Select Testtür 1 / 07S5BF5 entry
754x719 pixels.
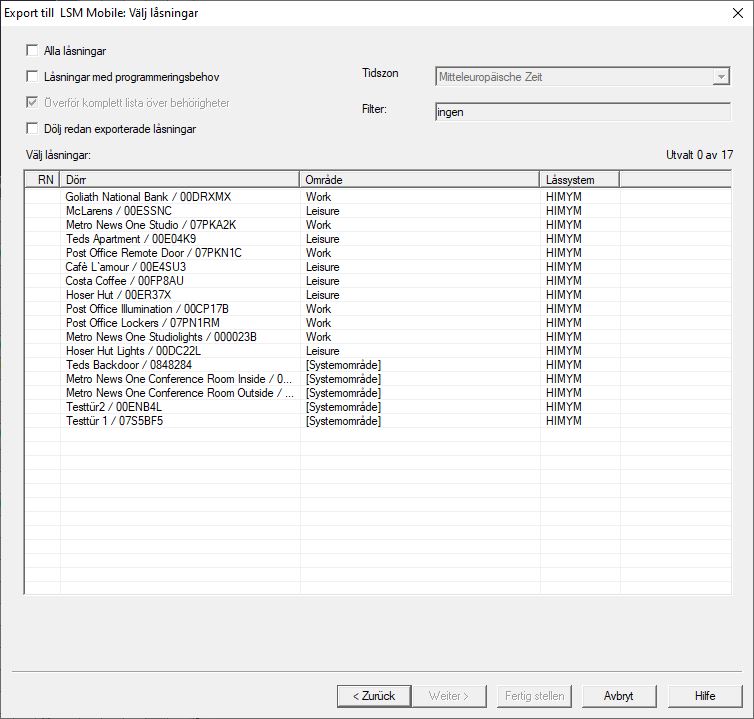114,421
